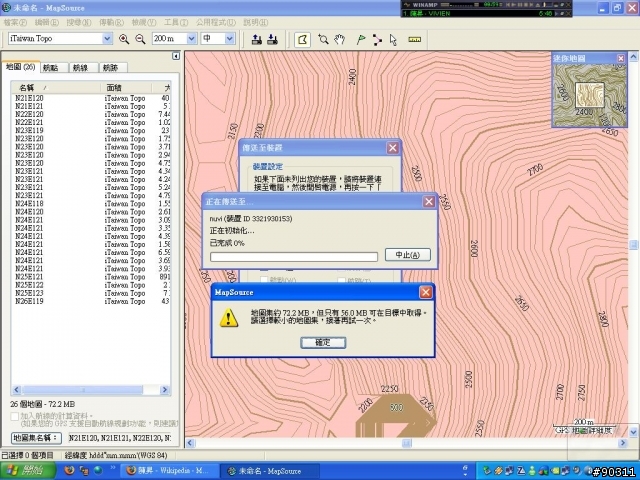The image size is (640, 480).
Task: Open the 檢視 (View) menu
Action: (144, 22)
